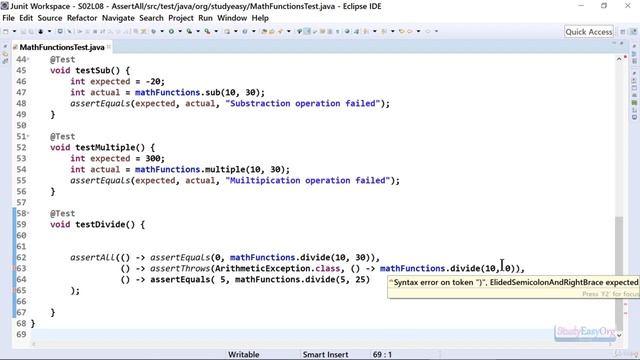Click the Search flashlight toolbar icon
This screenshot has height=360, width=640.
281,31
